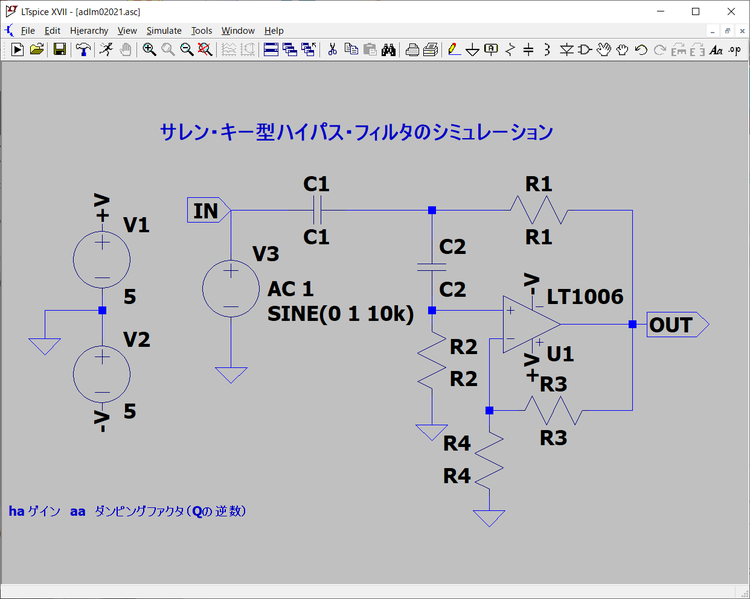Click the Undo arrow icon

pos(641,49)
